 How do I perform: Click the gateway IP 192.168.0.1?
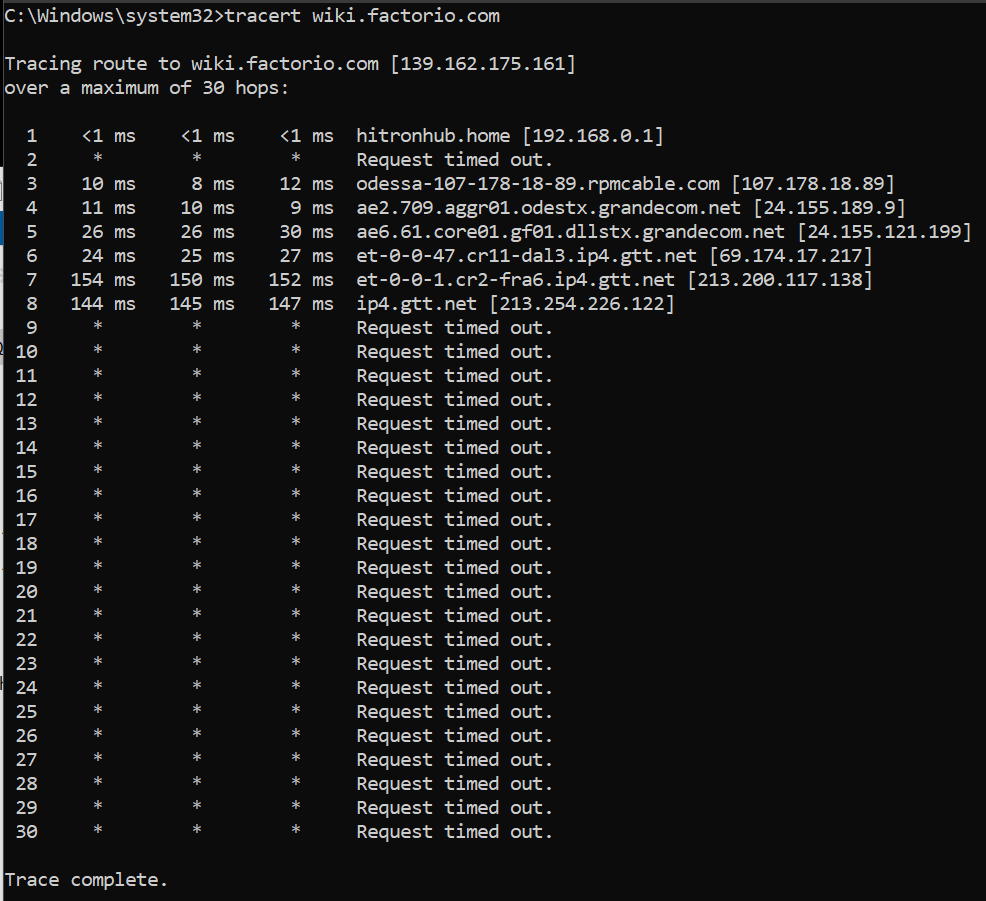click(x=593, y=136)
